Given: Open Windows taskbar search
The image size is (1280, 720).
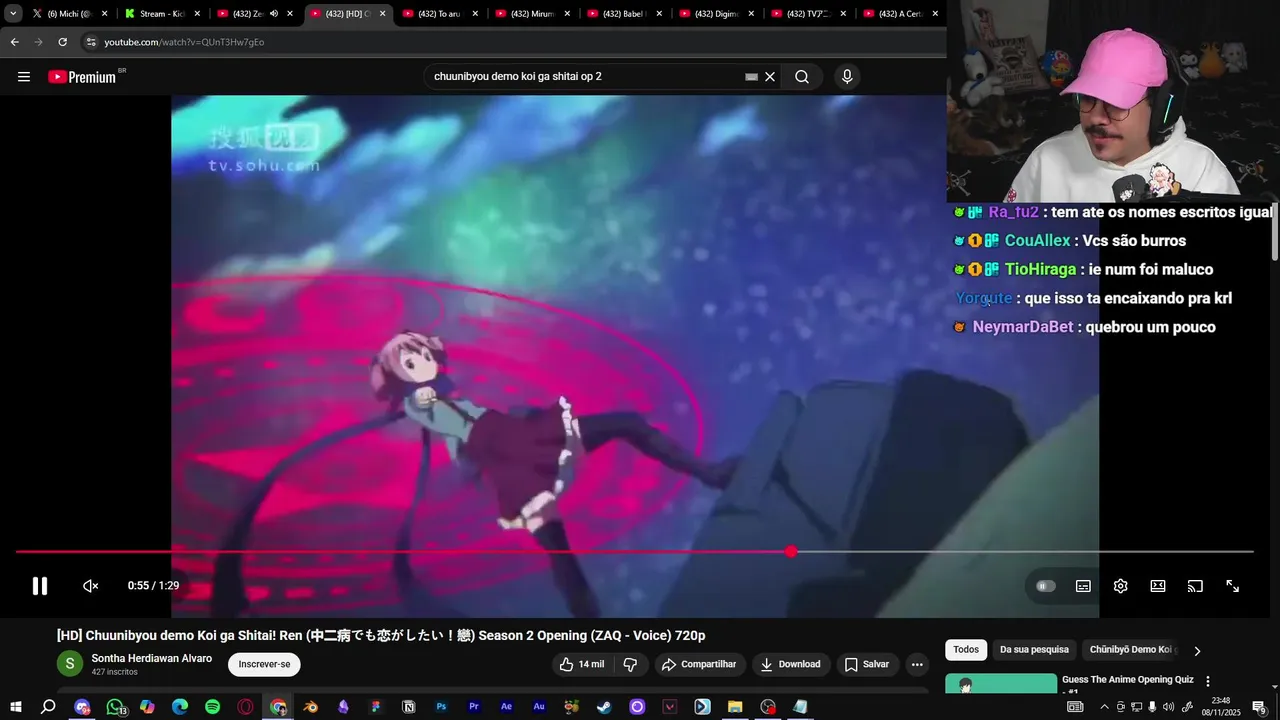Looking at the screenshot, I should coord(48,707).
